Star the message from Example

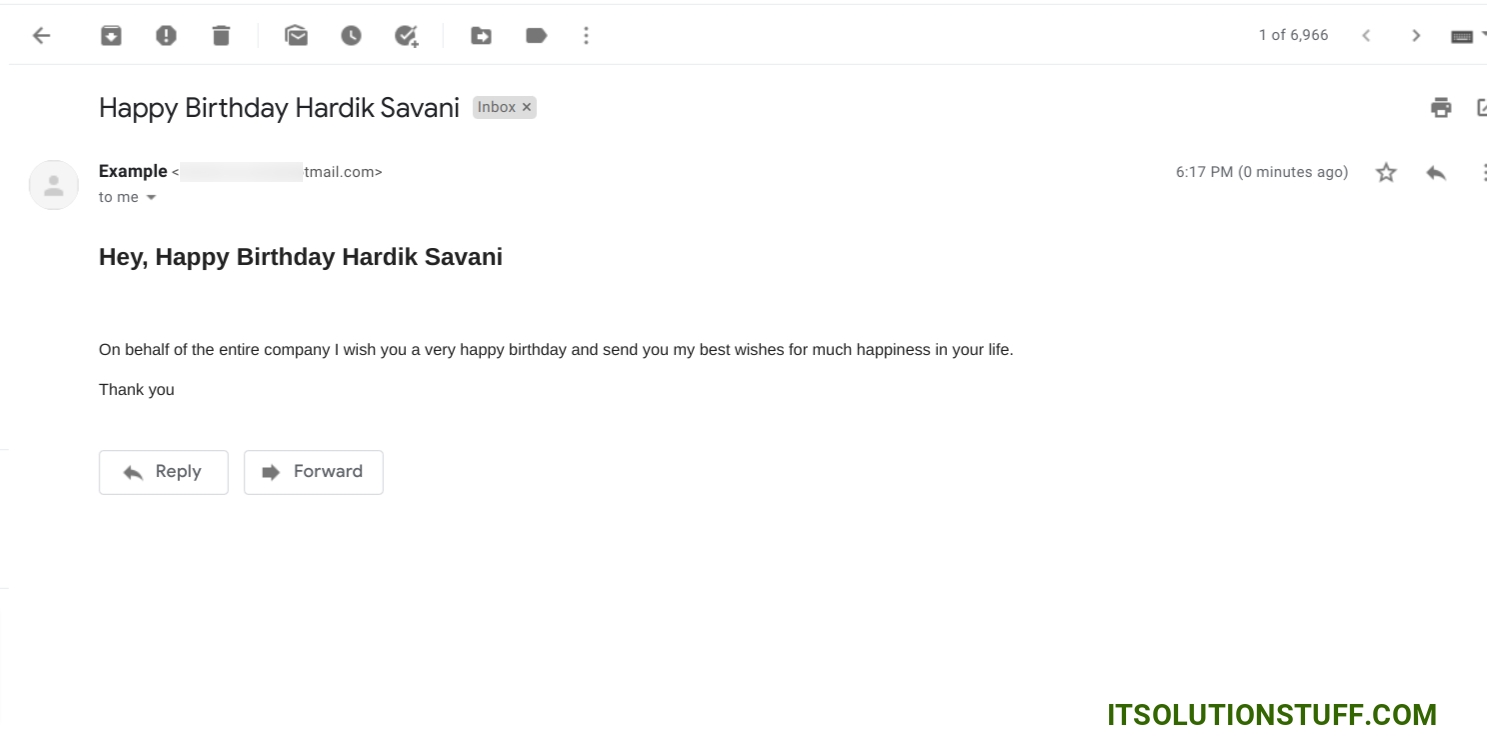[1386, 173]
